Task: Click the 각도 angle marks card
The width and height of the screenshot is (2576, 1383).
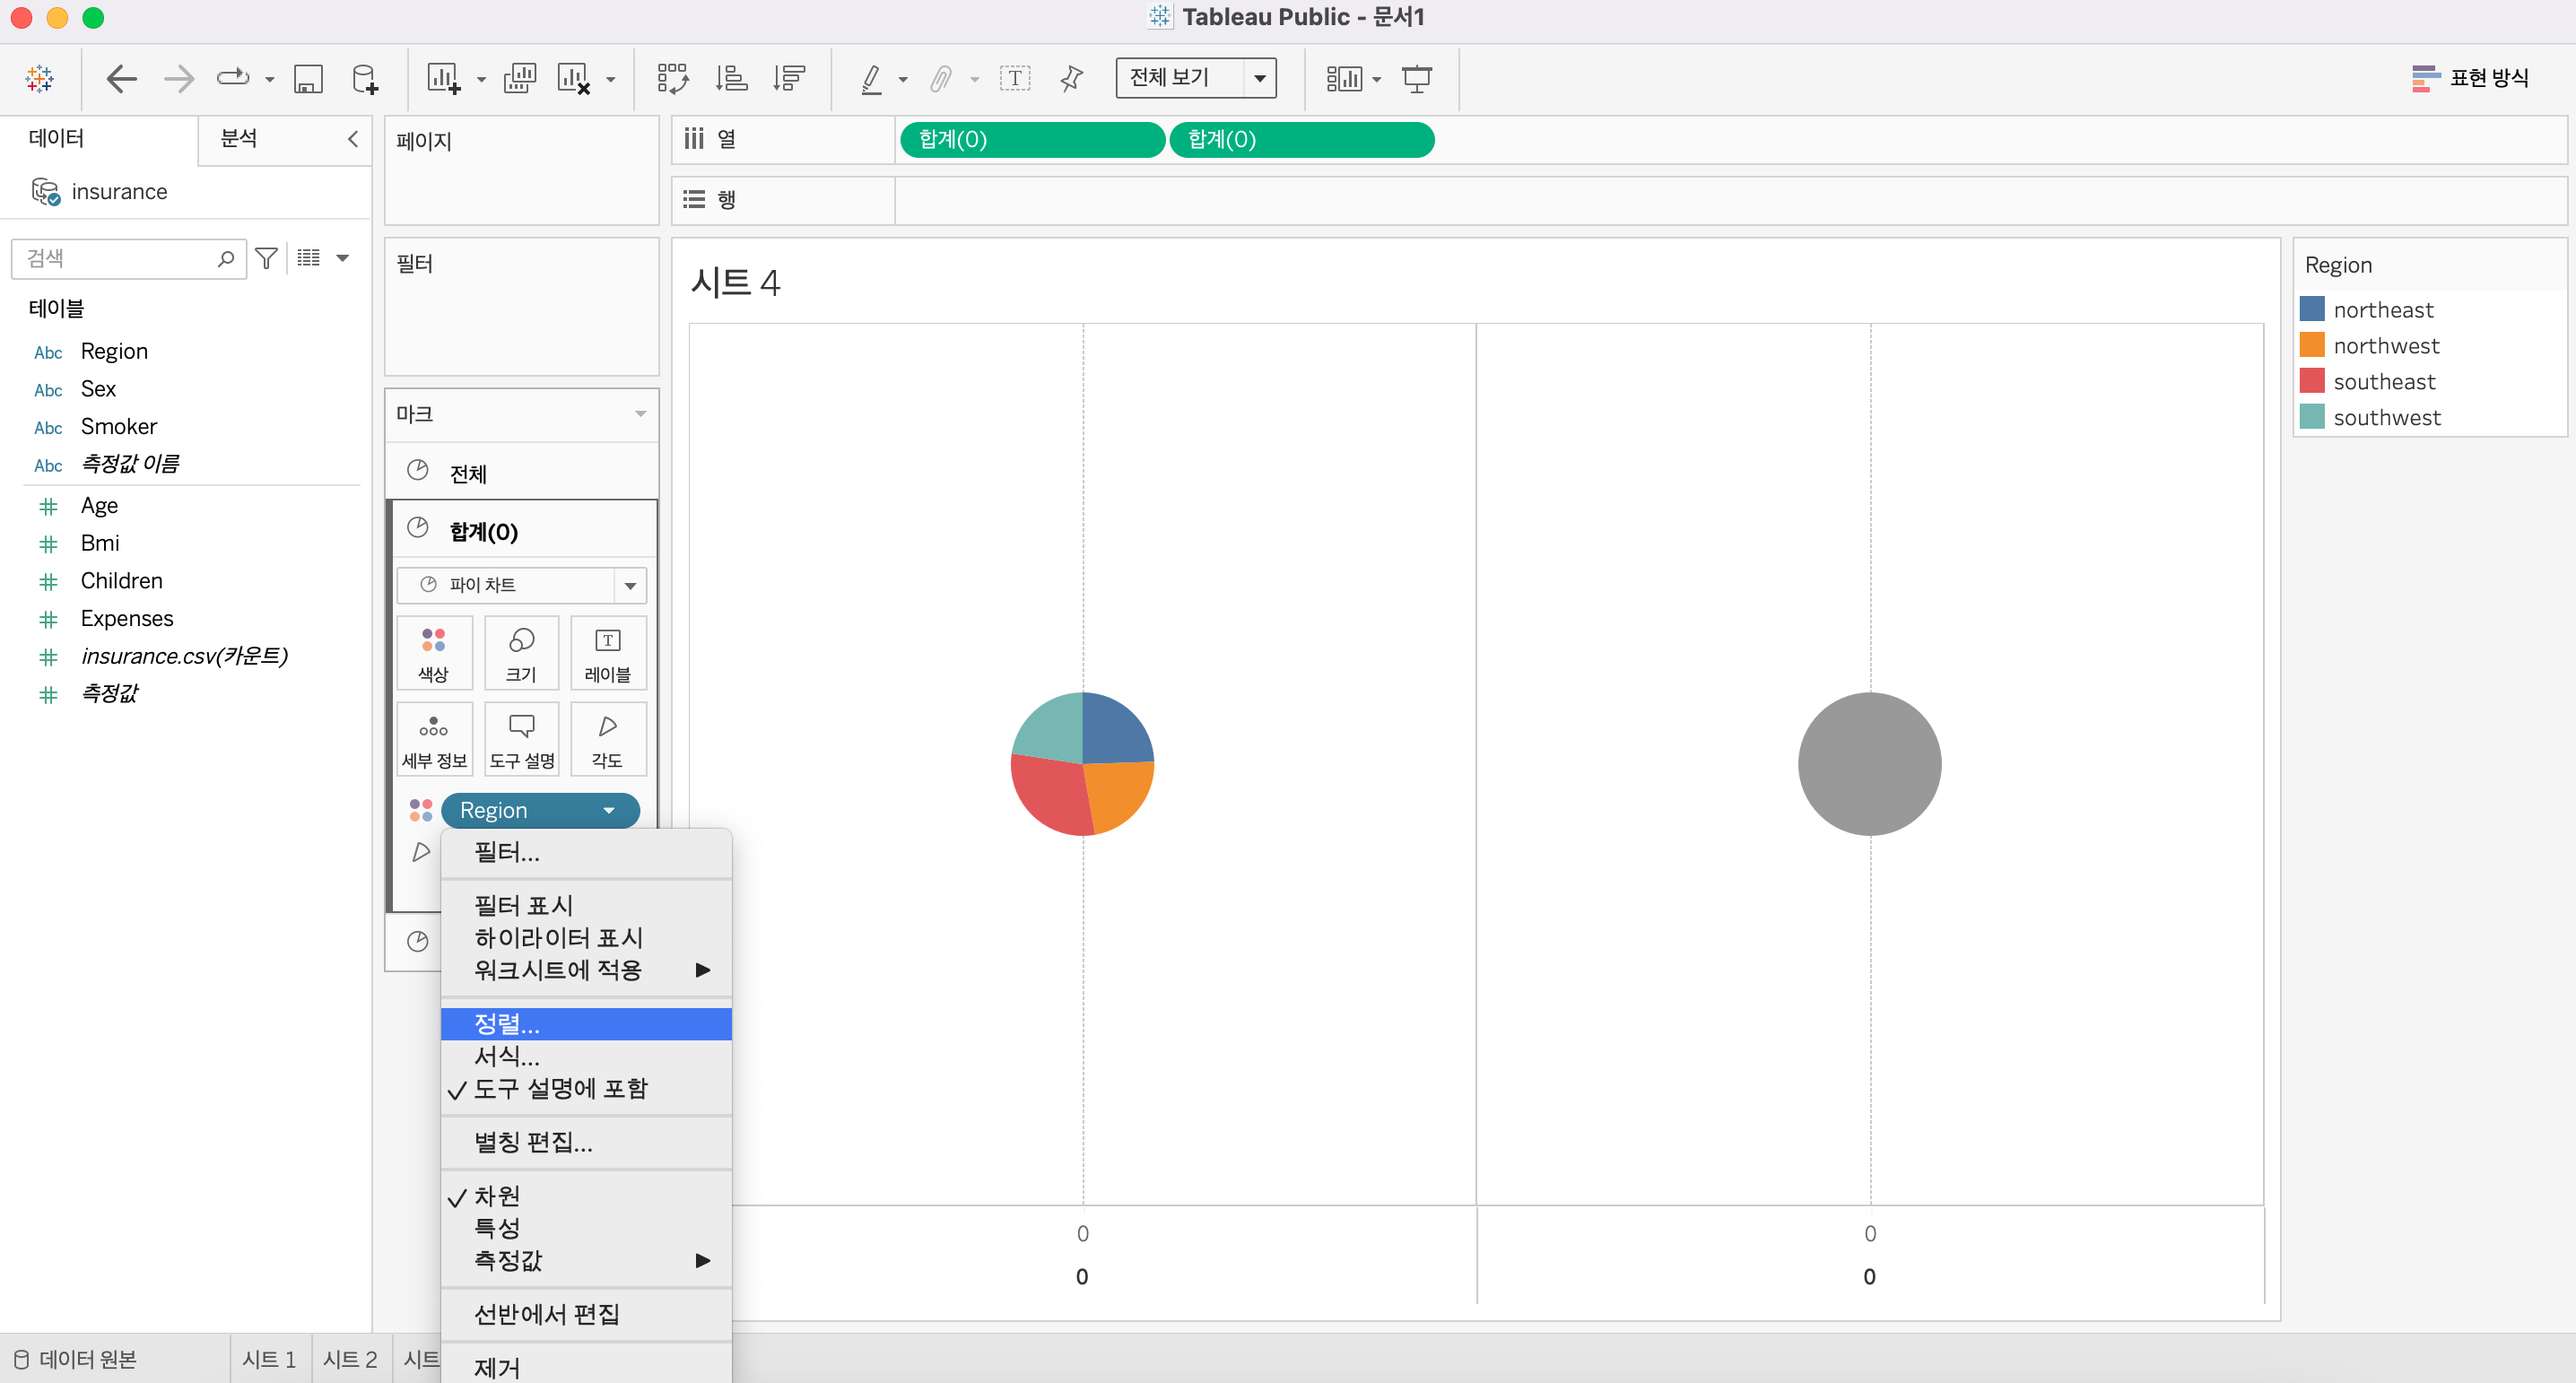Action: pos(607,739)
